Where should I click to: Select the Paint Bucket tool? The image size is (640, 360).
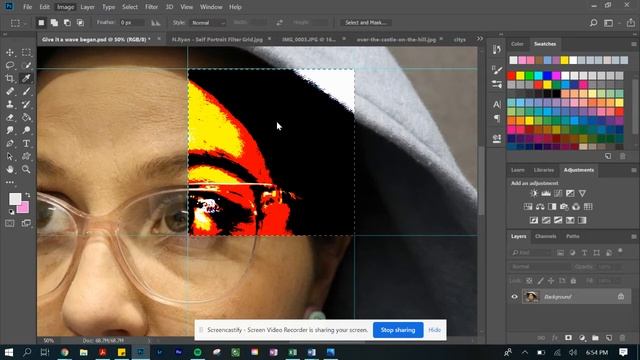coord(26,118)
